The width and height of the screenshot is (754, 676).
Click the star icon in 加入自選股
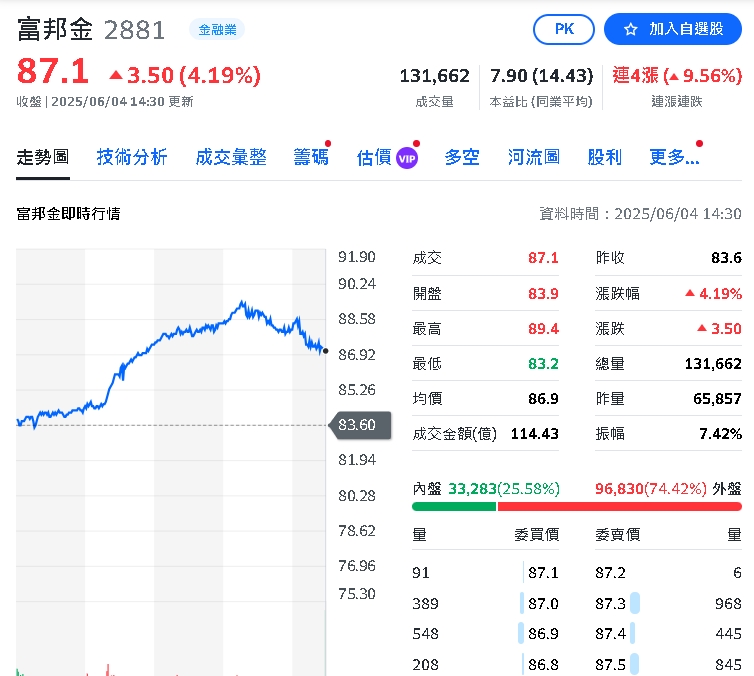pos(630,30)
